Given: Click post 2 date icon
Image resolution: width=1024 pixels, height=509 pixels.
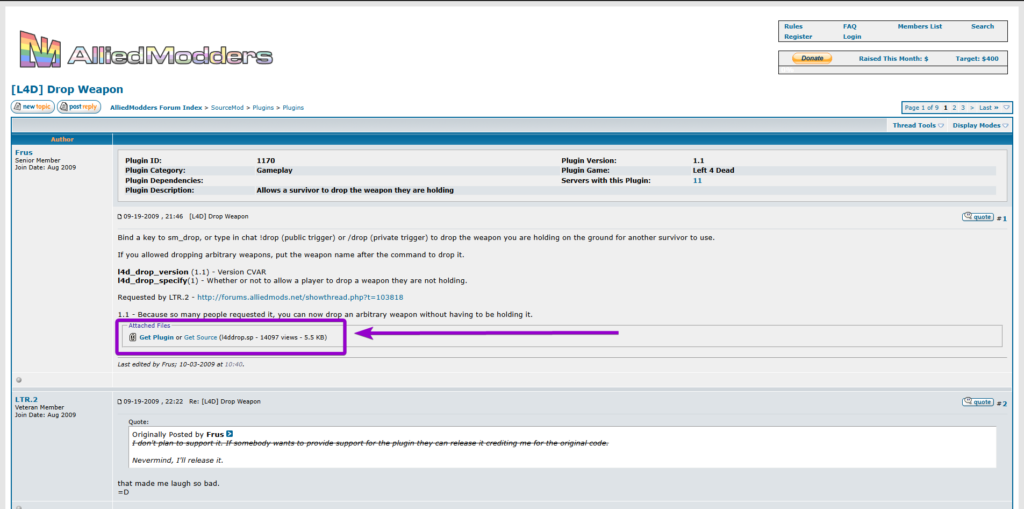Looking at the screenshot, I should [120, 401].
